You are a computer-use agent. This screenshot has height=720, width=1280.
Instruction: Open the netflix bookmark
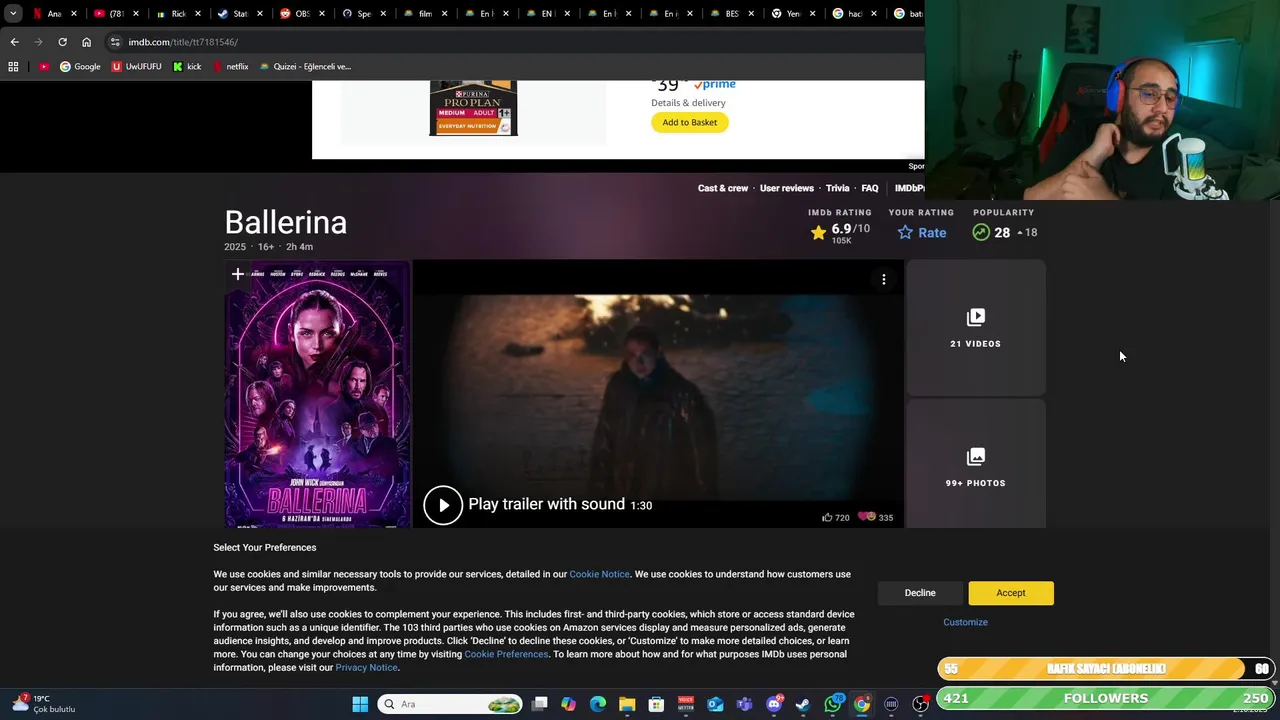pyautogui.click(x=230, y=67)
